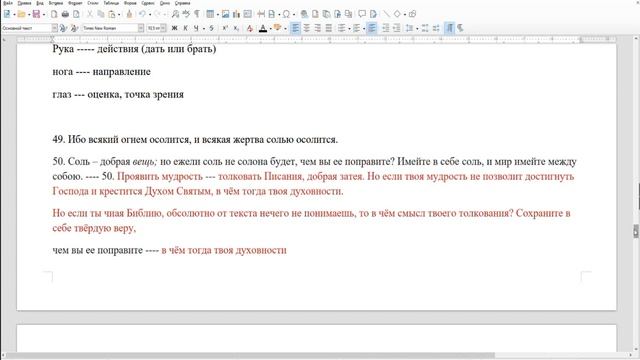Apply font color with the A icon

click(x=263, y=28)
